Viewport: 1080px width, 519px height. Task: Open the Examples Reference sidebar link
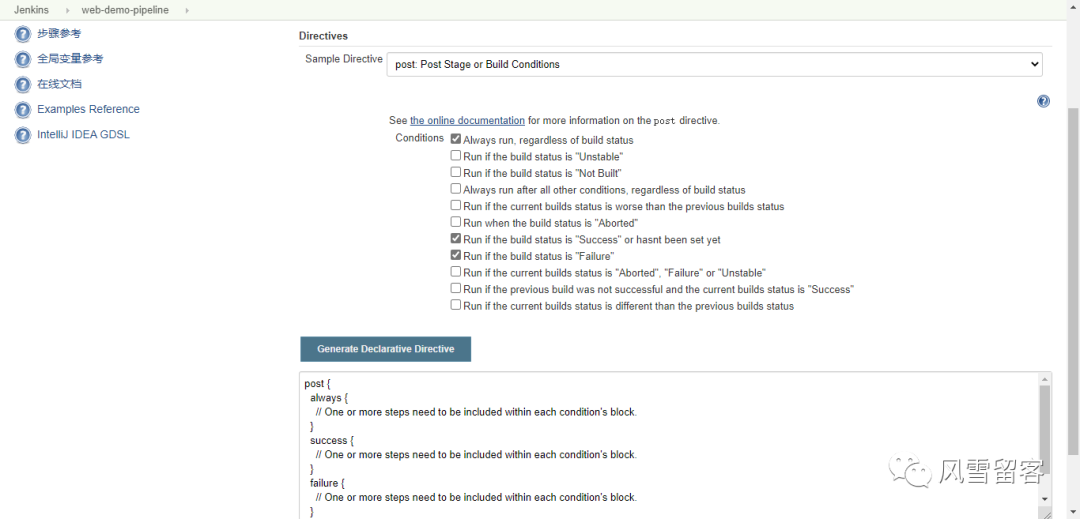(88, 110)
